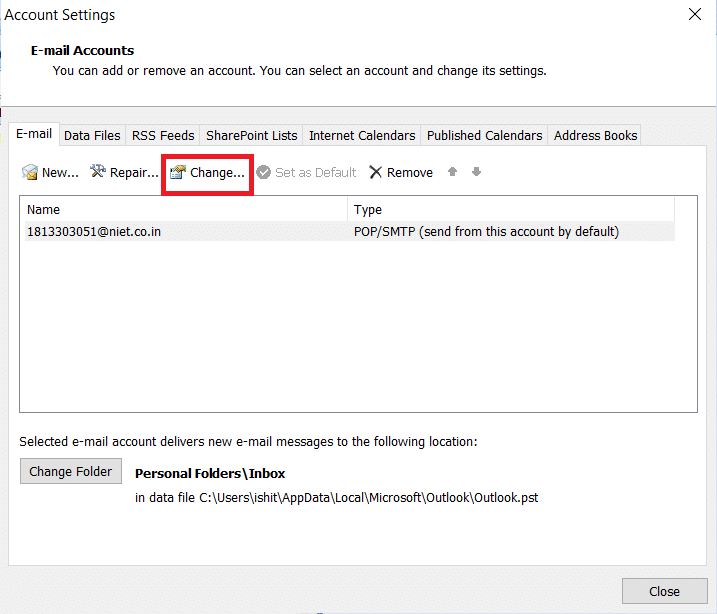Click the Close button at the bottom
717x614 pixels.
pos(664,591)
